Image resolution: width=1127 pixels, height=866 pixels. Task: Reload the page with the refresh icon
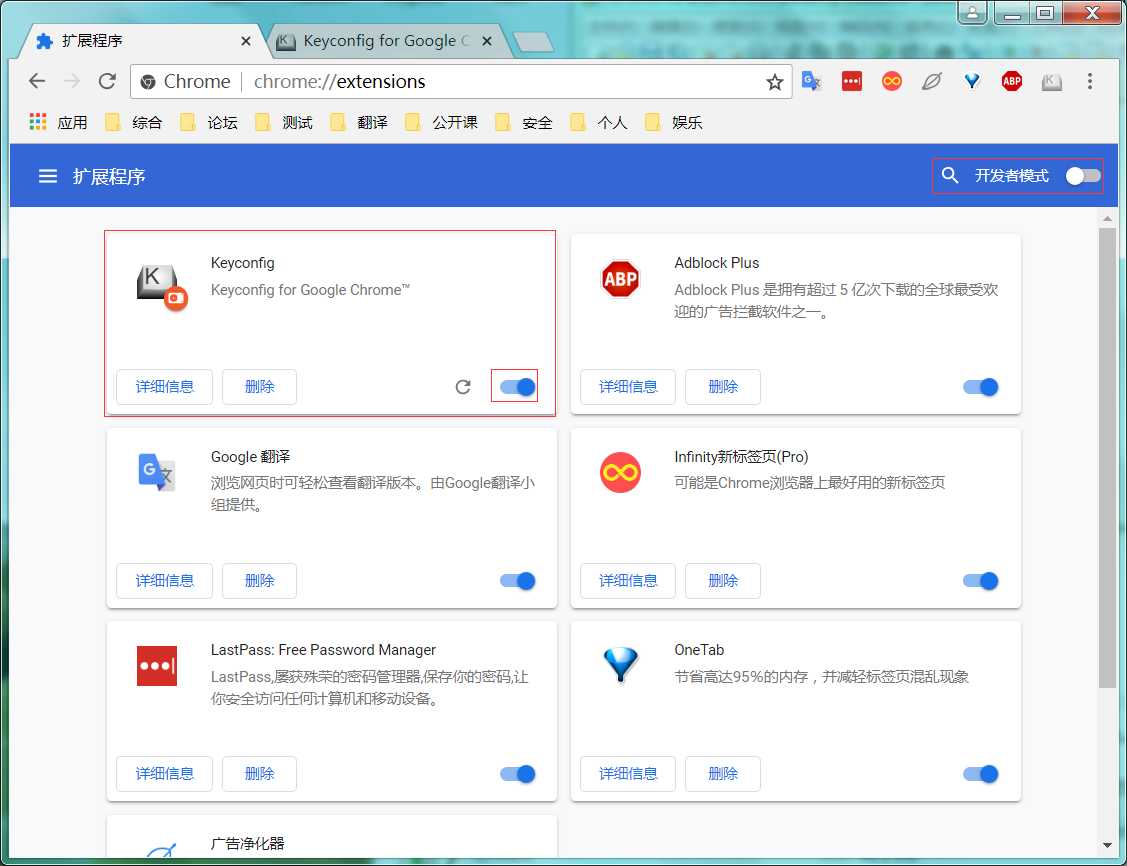(x=107, y=81)
